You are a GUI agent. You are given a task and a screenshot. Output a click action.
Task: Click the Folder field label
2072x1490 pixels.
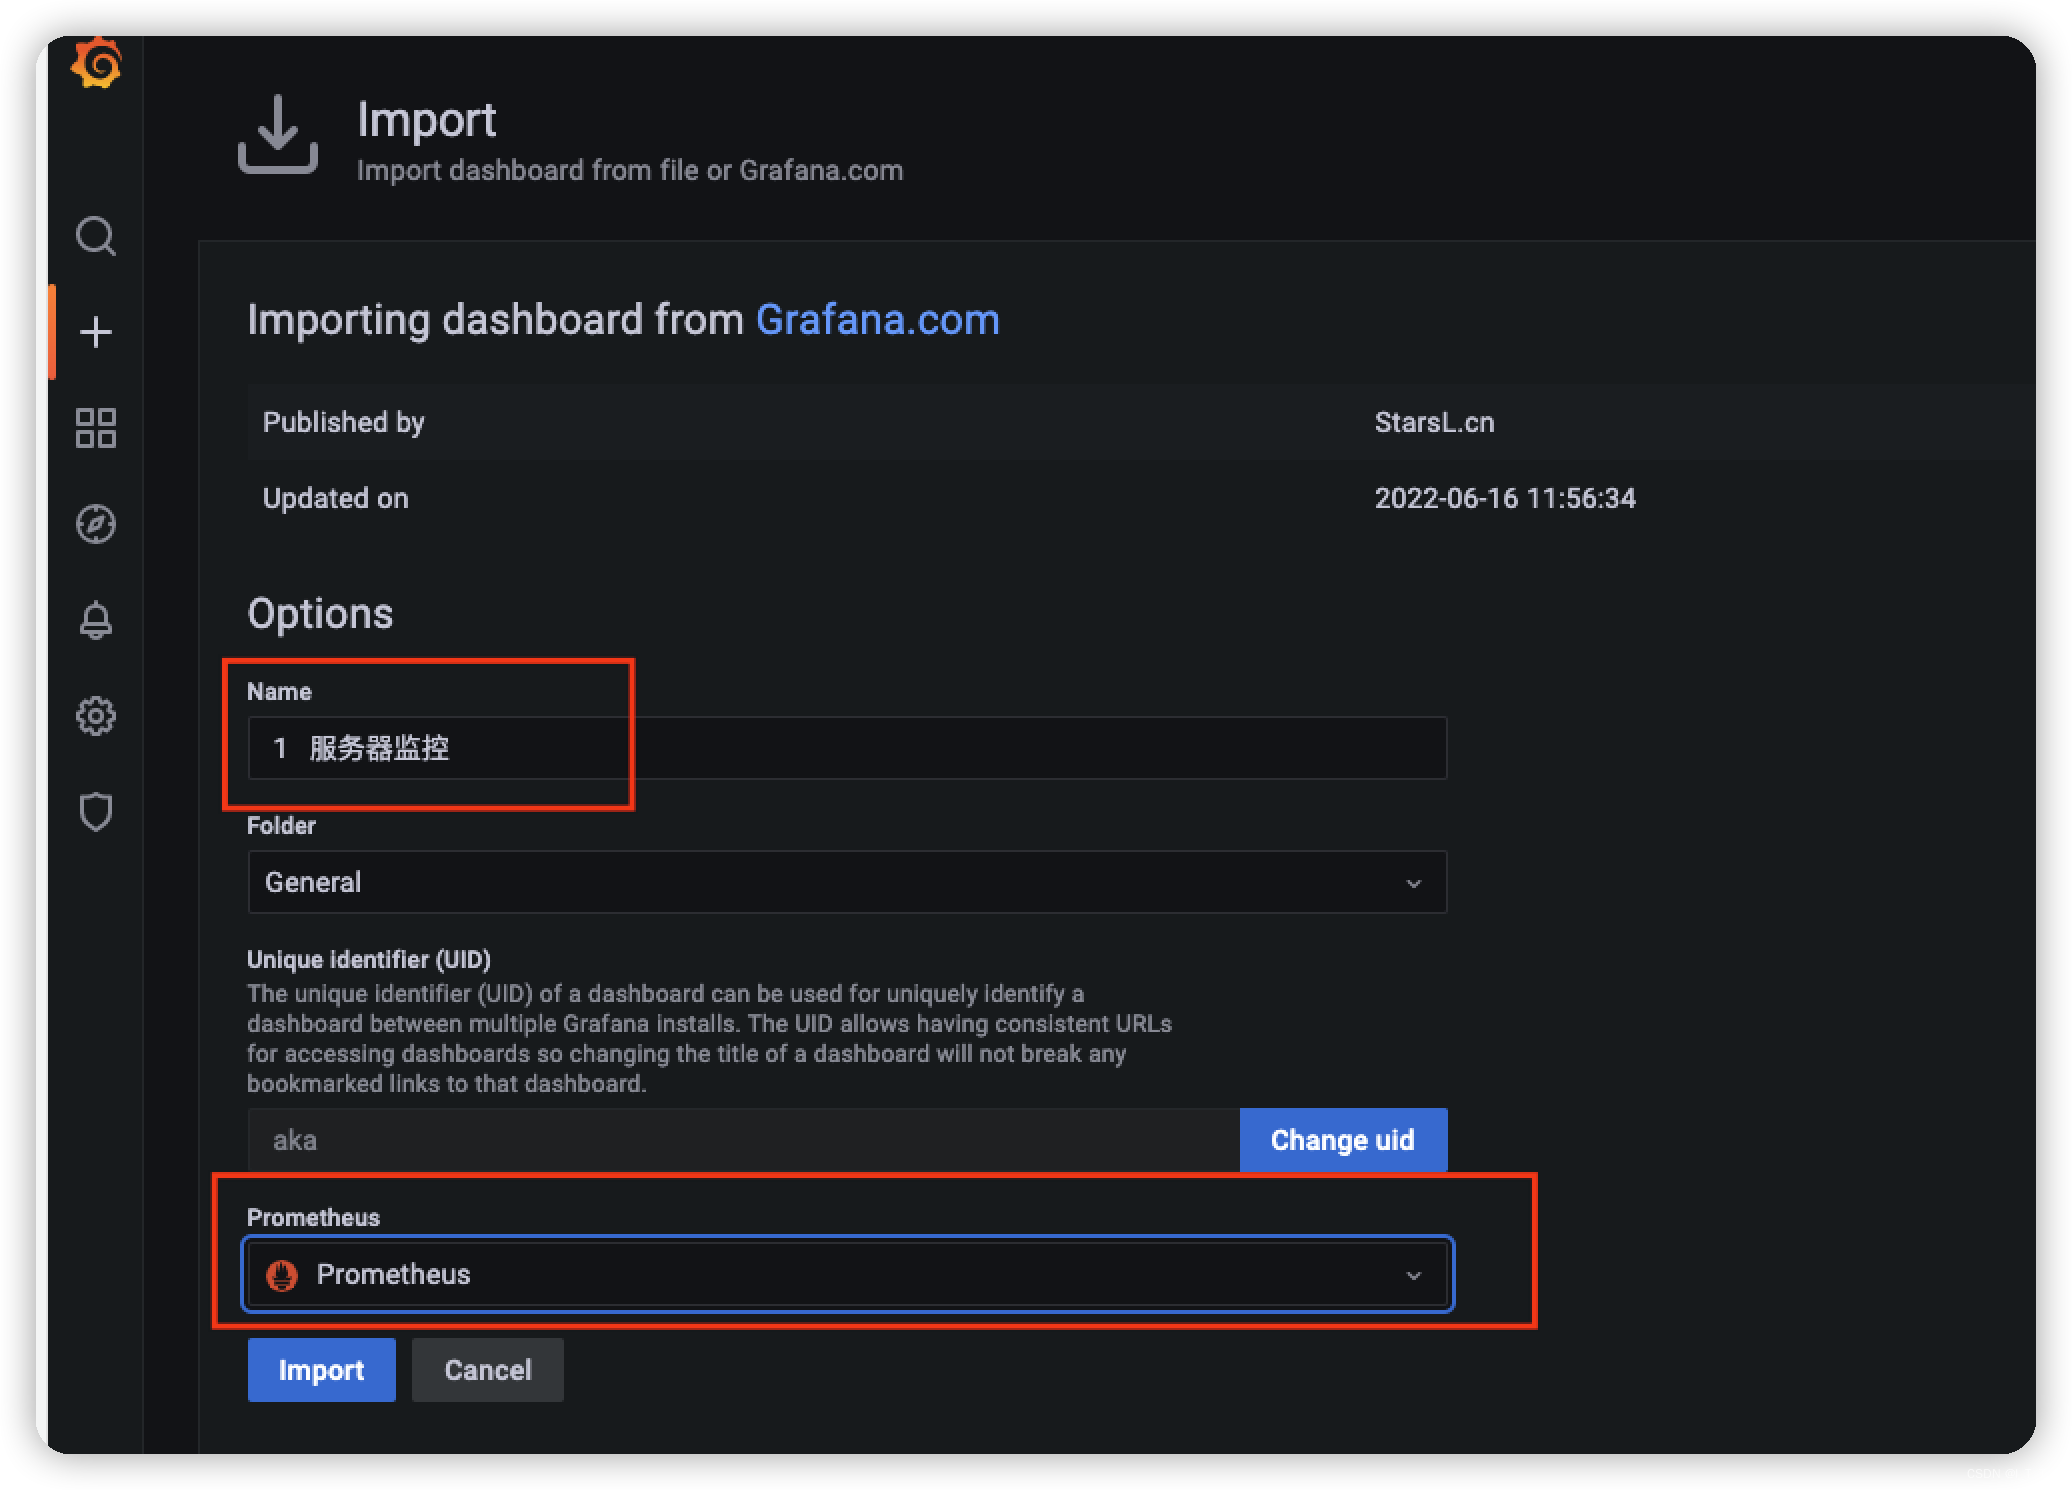(281, 825)
